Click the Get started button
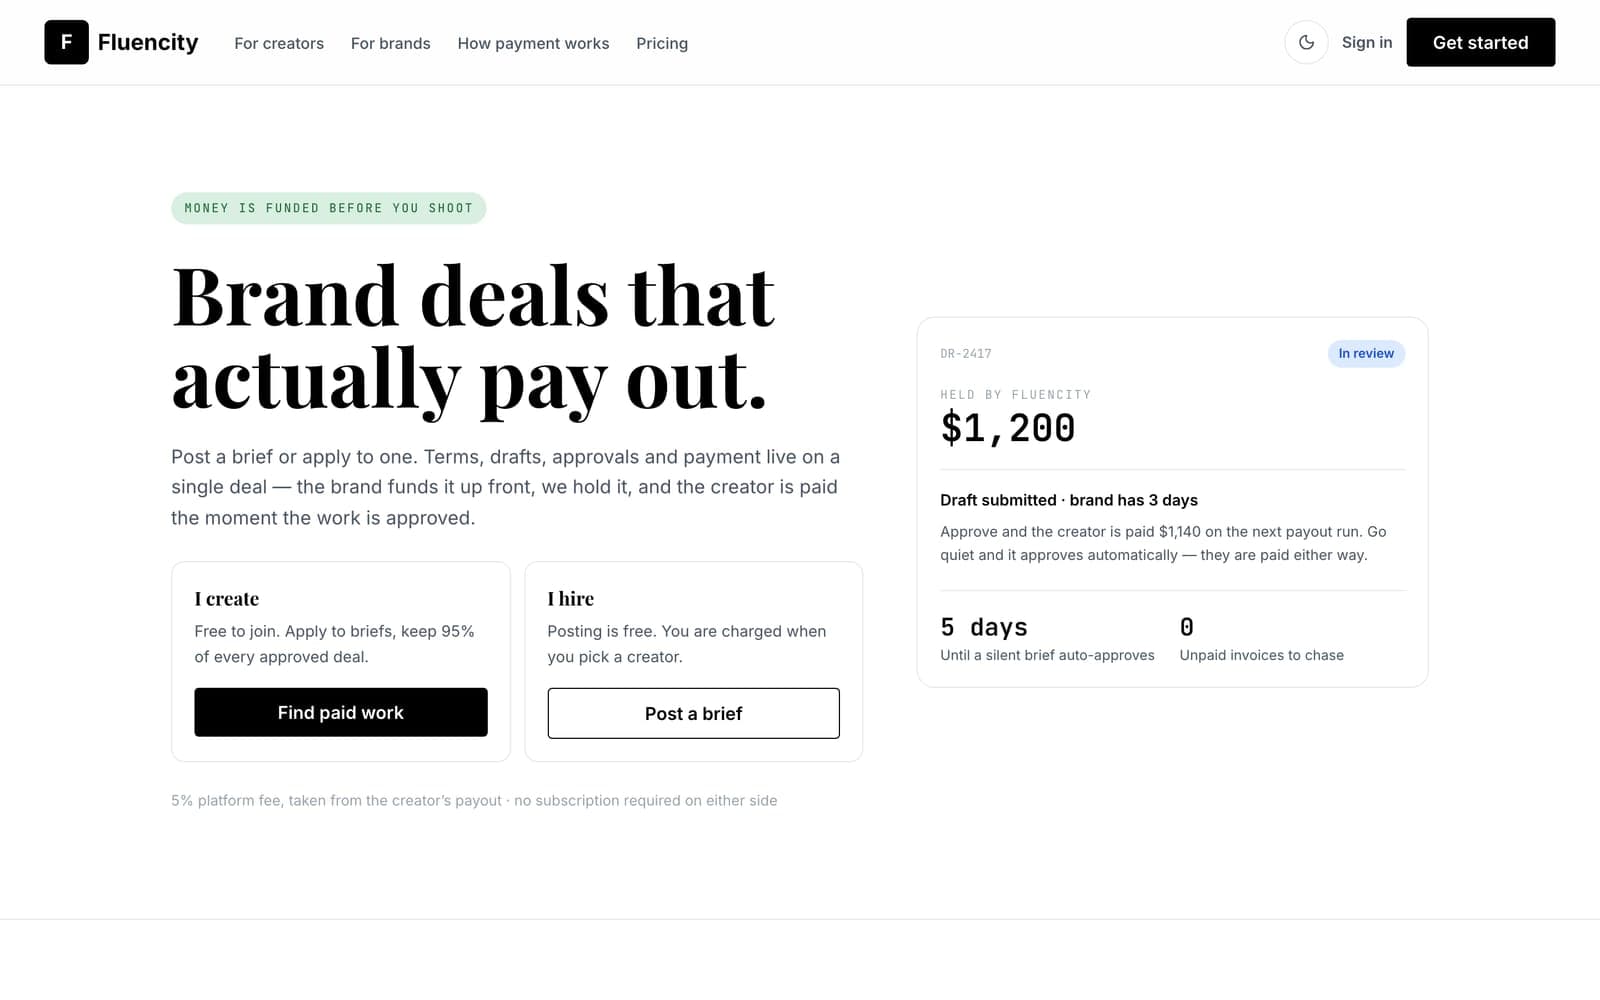Screen dimensions: 1600x1000 click(1480, 42)
